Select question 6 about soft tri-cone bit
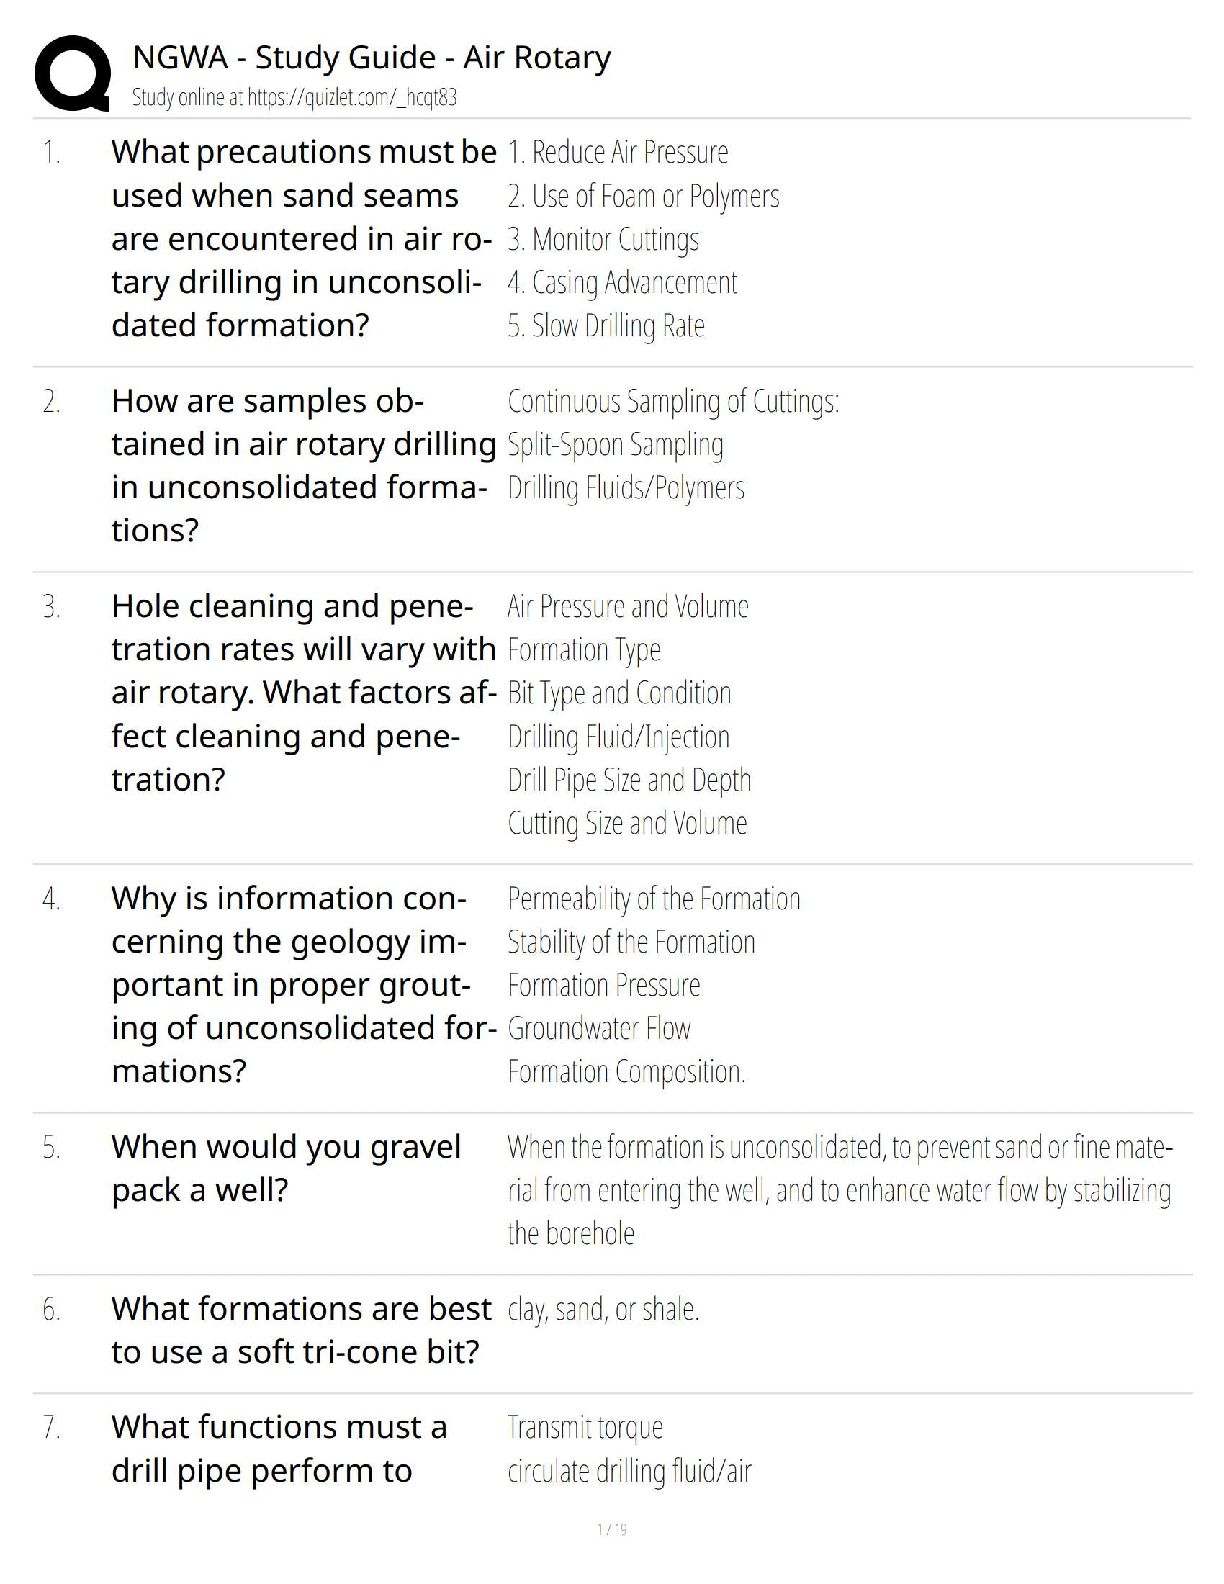This screenshot has width=1224, height=1584. [300, 1330]
